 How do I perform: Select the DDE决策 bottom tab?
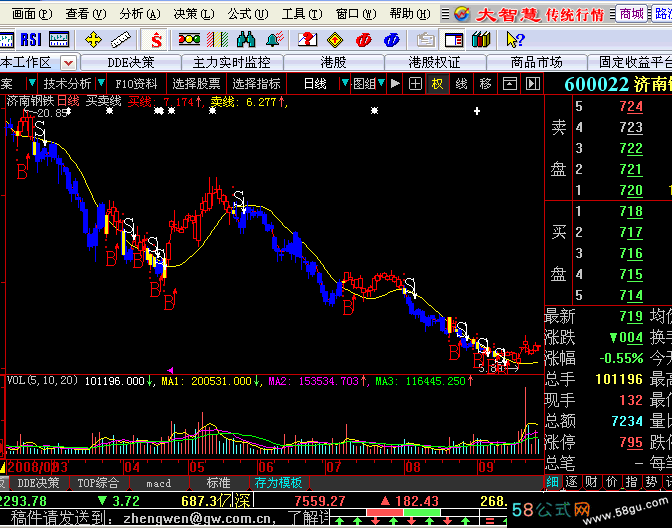tap(38, 483)
